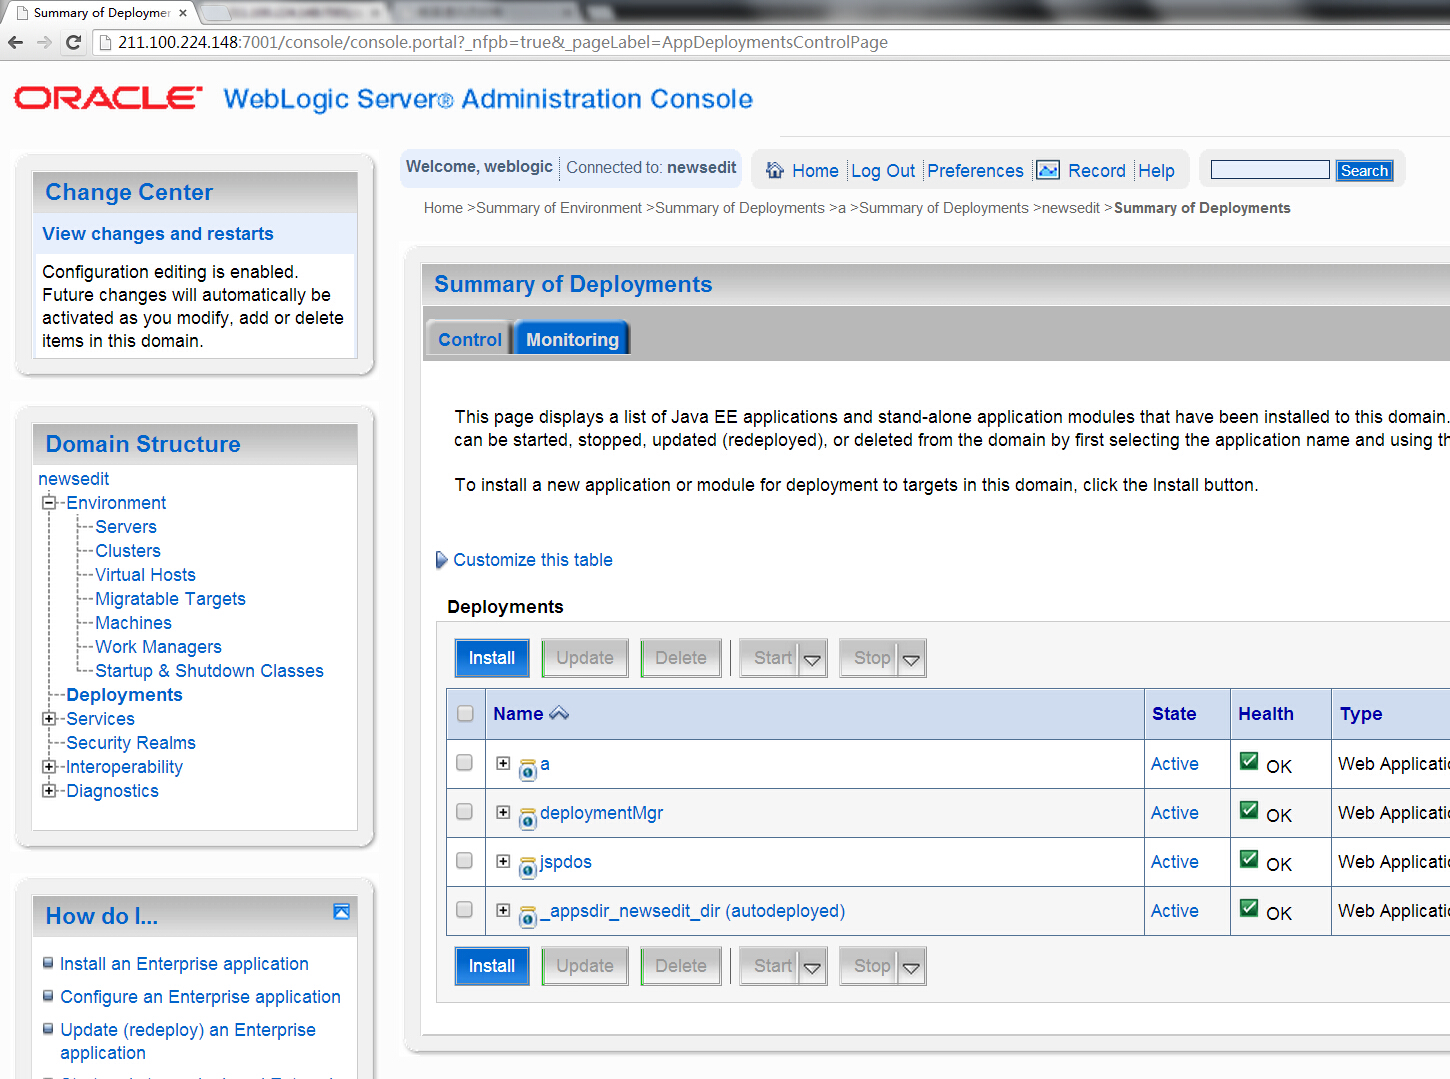This screenshot has width=1450, height=1079.
Task: Click the web app icon beside jspdos
Action: coord(528,869)
